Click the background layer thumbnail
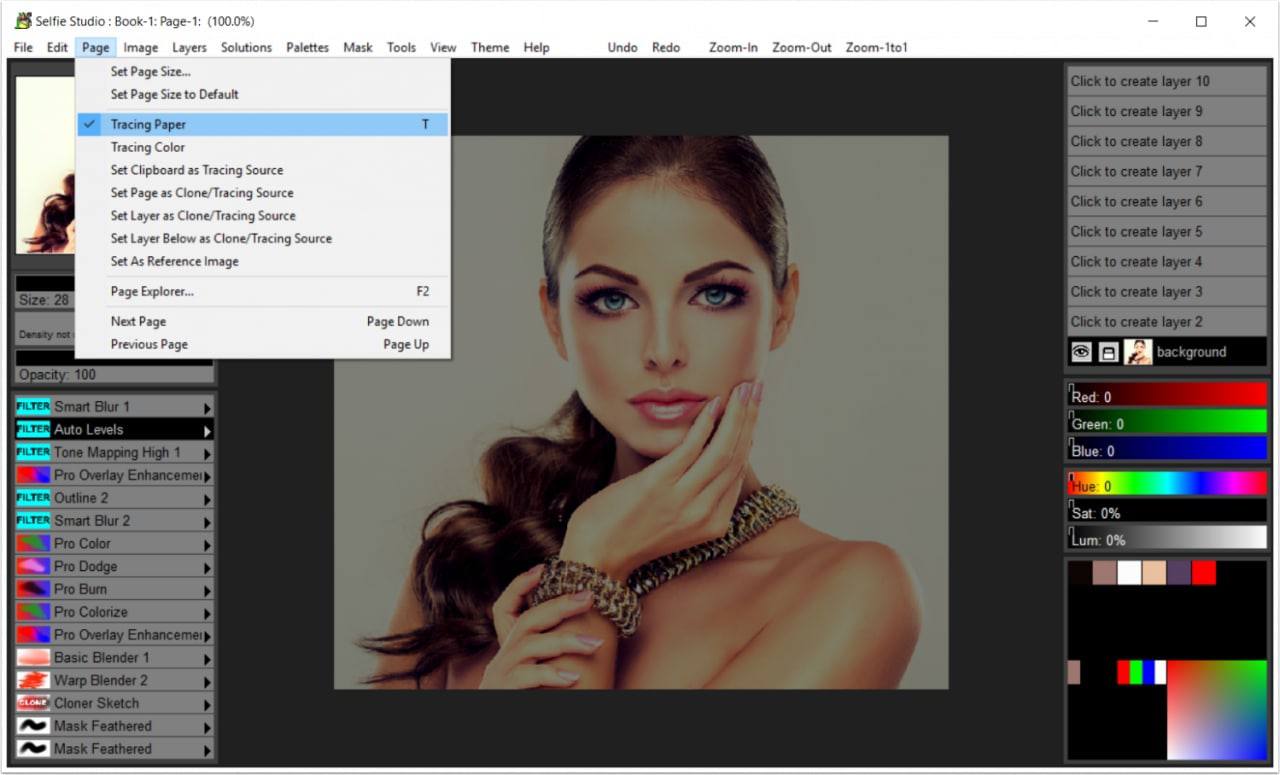 pyautogui.click(x=1138, y=352)
